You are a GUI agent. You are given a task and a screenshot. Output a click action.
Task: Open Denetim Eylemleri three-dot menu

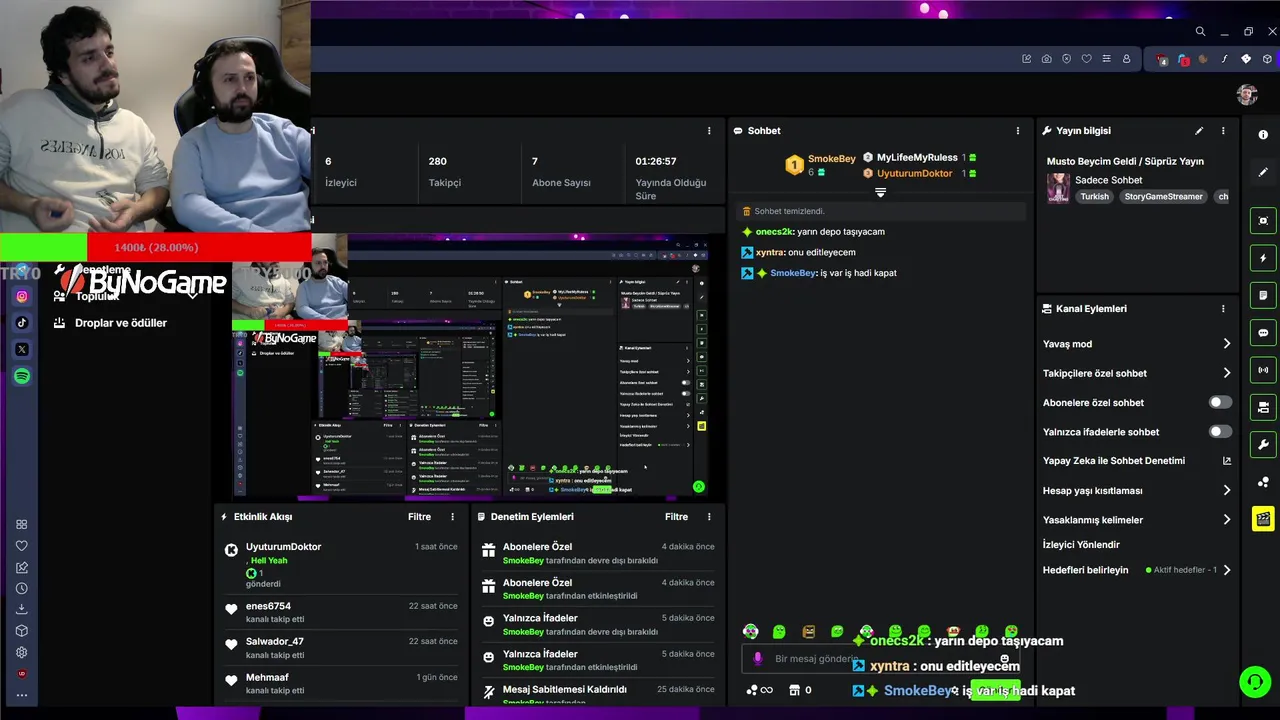click(x=709, y=517)
